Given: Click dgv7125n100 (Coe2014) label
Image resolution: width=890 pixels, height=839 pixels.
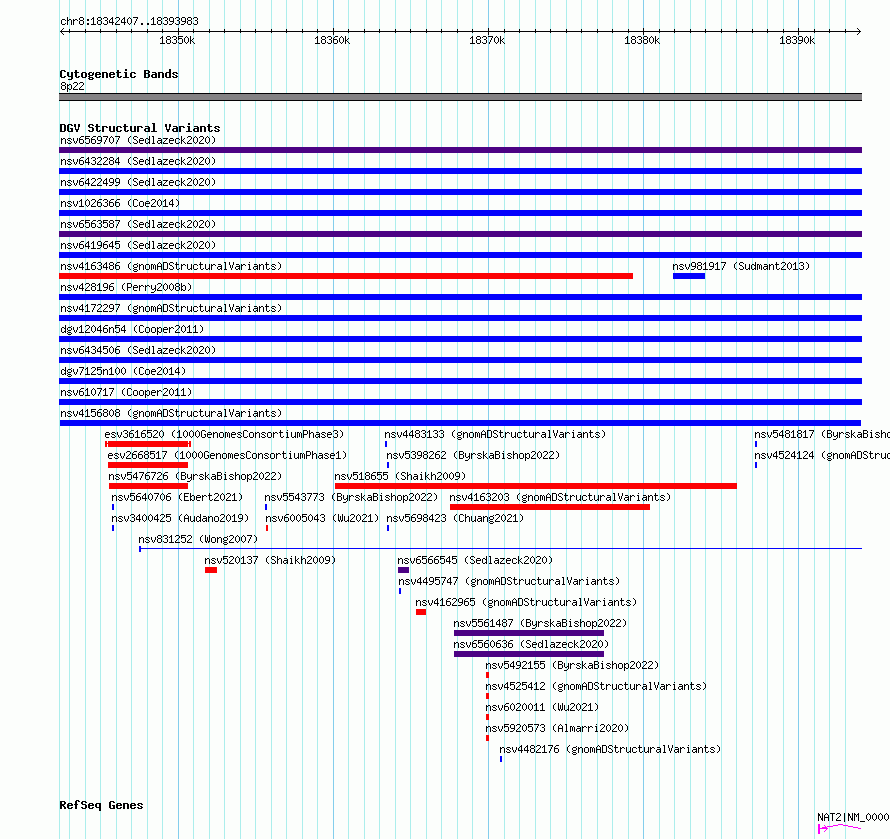Looking at the screenshot, I should 123,371.
